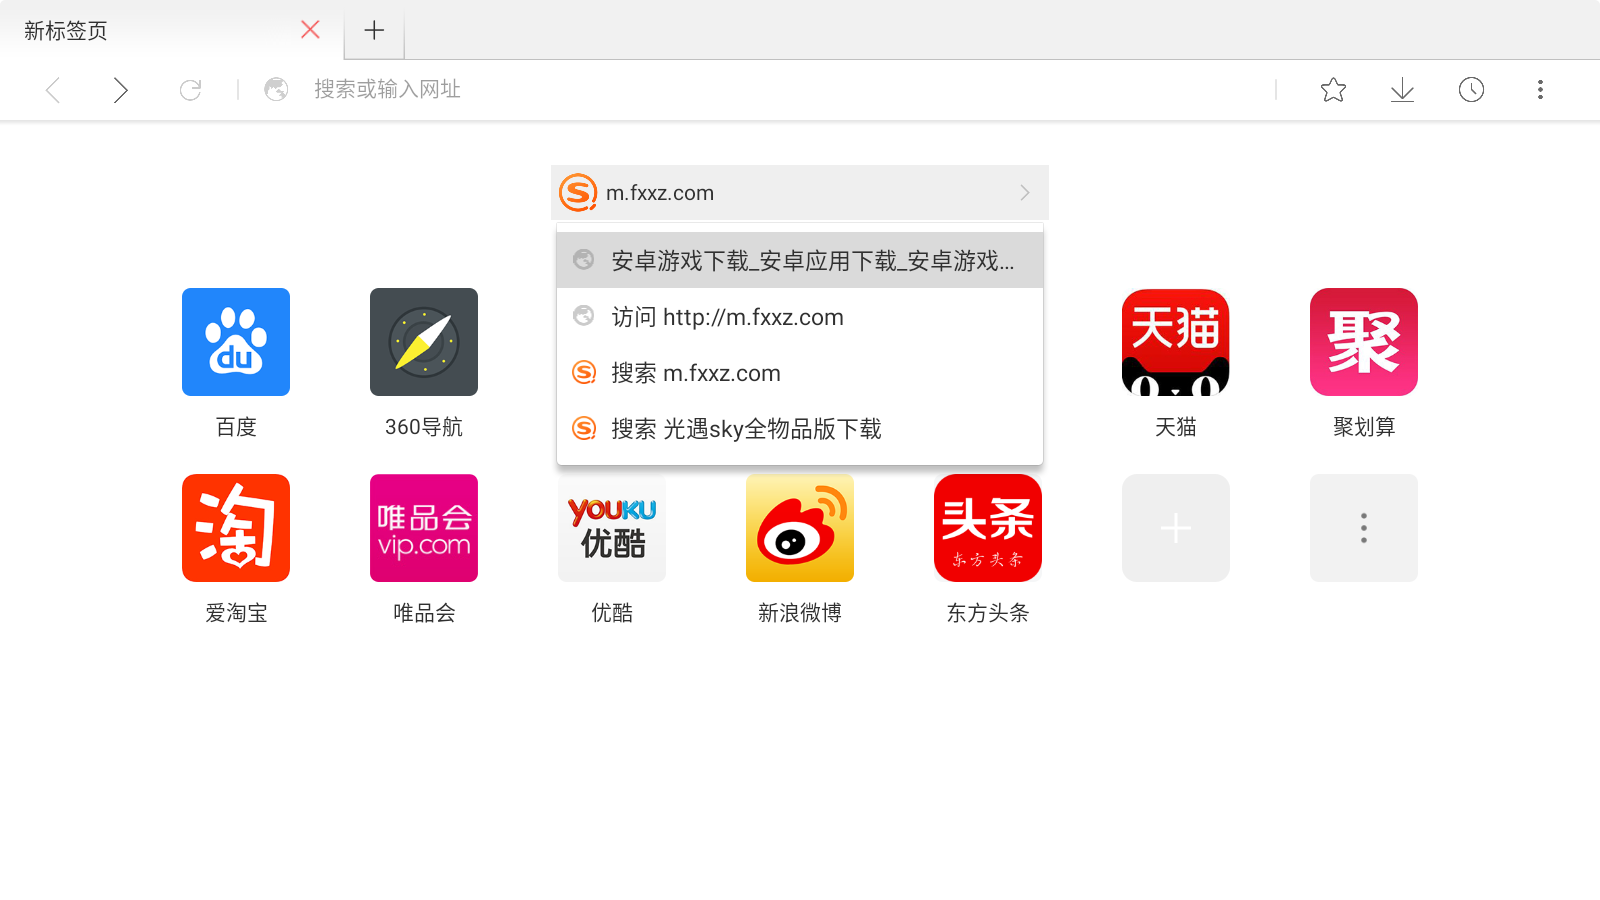The width and height of the screenshot is (1600, 900).
Task: Open the 360导航 compass shortcut
Action: (424, 342)
